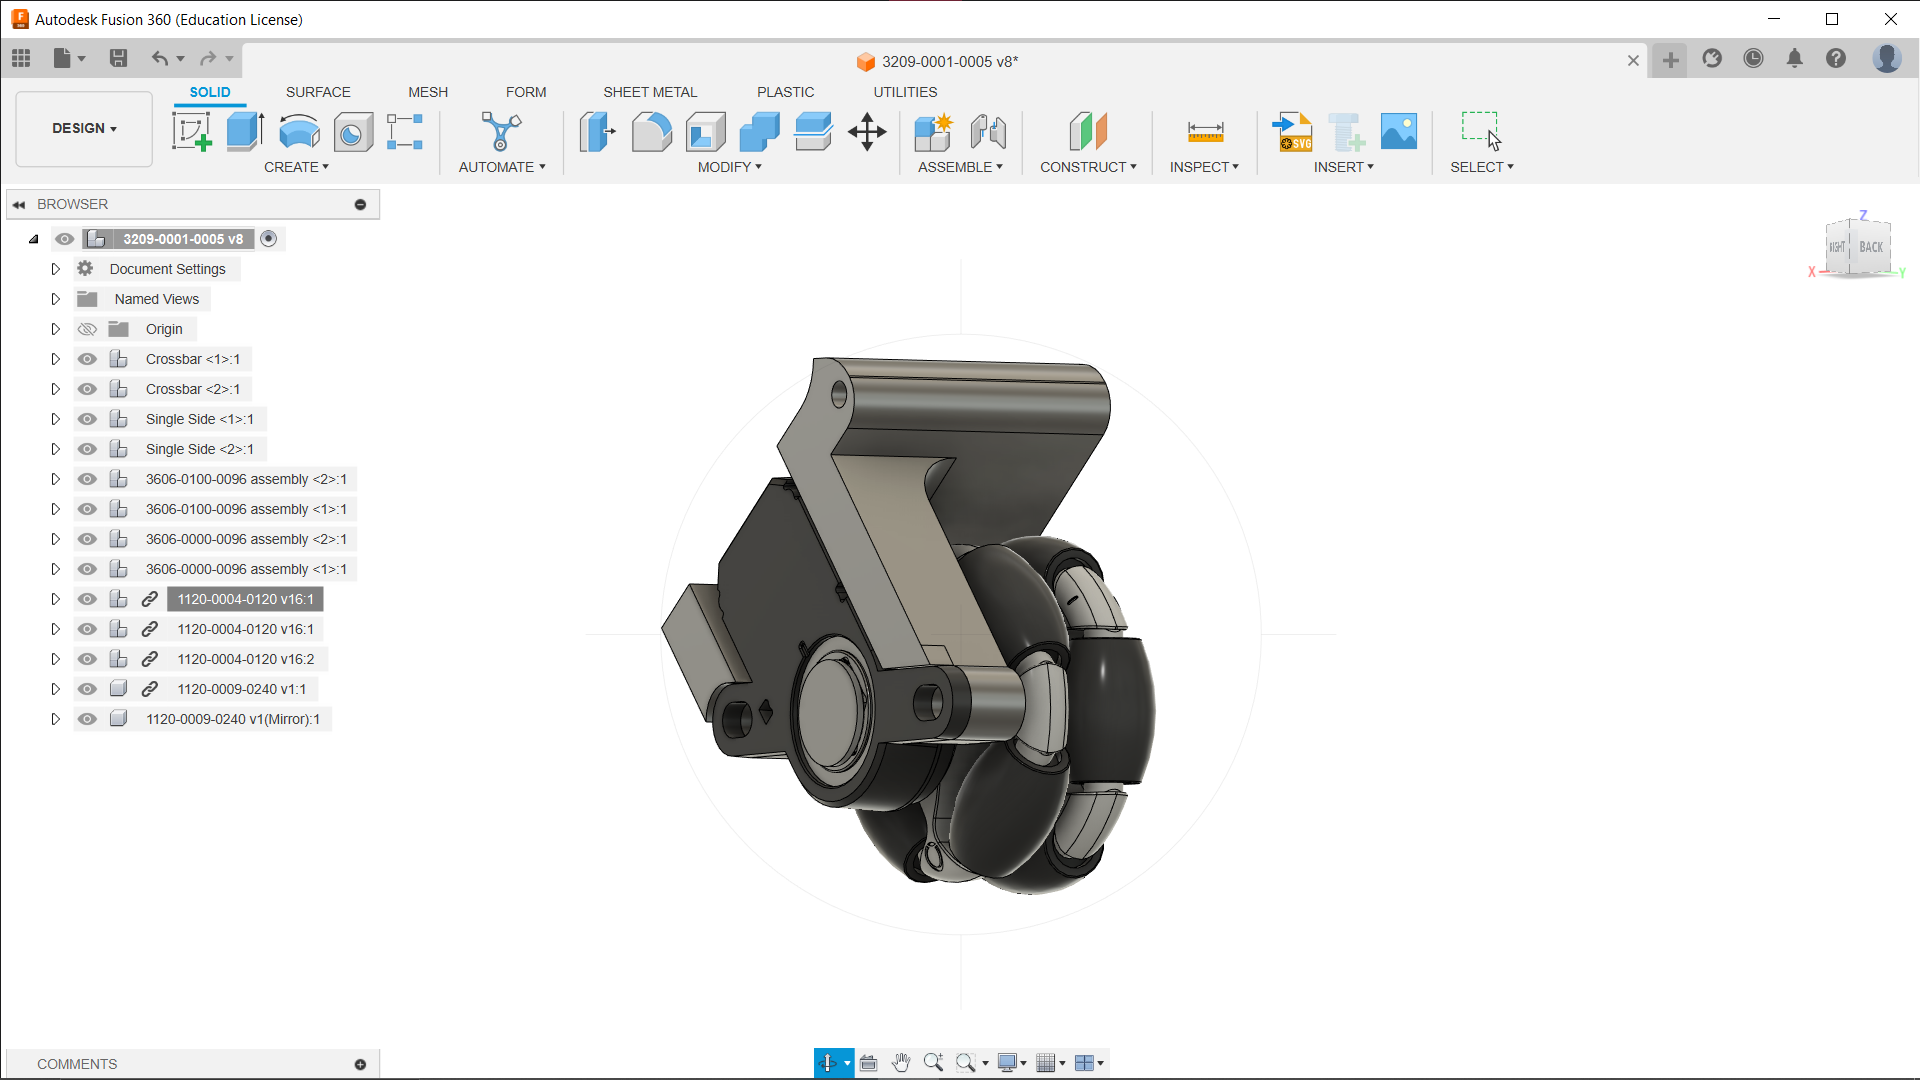Activate the 3209-0001-0005 v8 radio button
Image resolution: width=1920 pixels, height=1080 pixels.
click(x=268, y=239)
